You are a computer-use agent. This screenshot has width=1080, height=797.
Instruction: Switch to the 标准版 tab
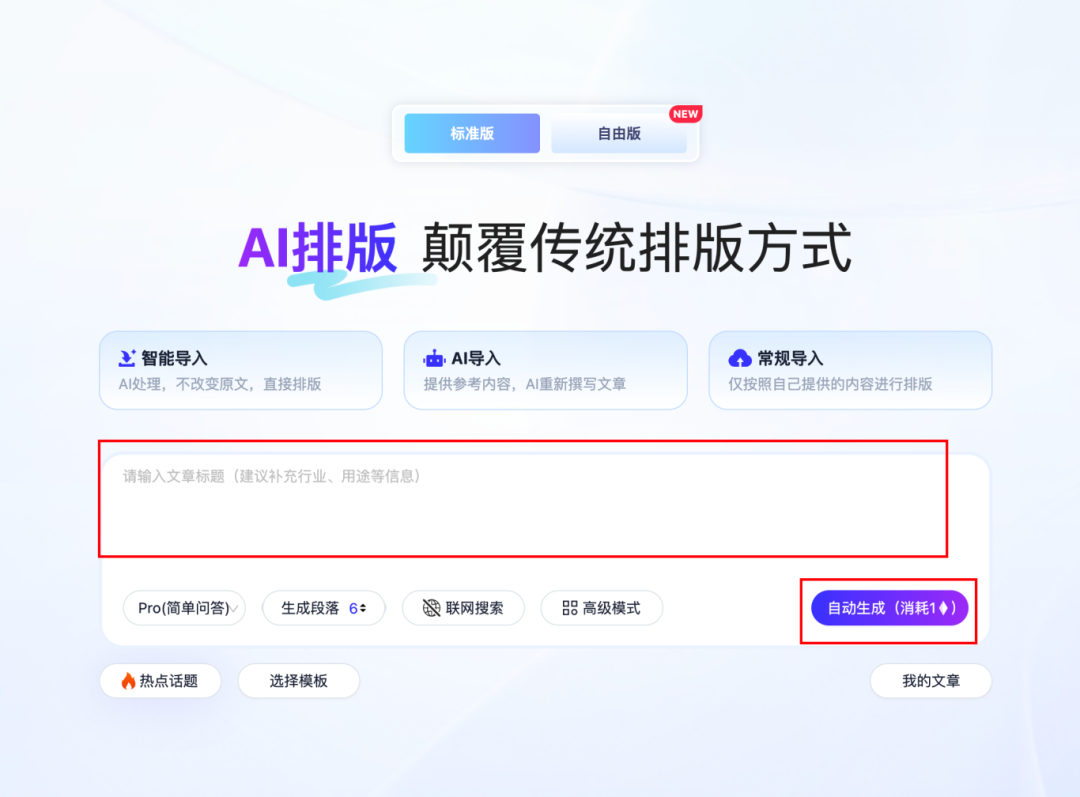pyautogui.click(x=471, y=133)
